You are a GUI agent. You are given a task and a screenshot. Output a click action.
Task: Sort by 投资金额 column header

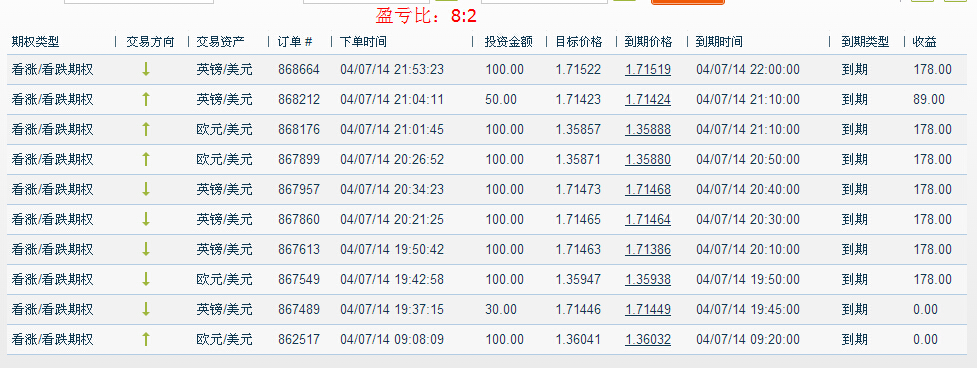point(509,42)
